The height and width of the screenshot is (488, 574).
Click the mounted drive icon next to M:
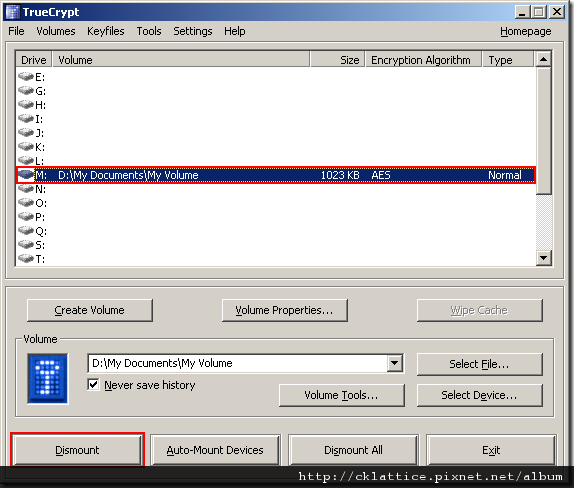[x=26, y=175]
